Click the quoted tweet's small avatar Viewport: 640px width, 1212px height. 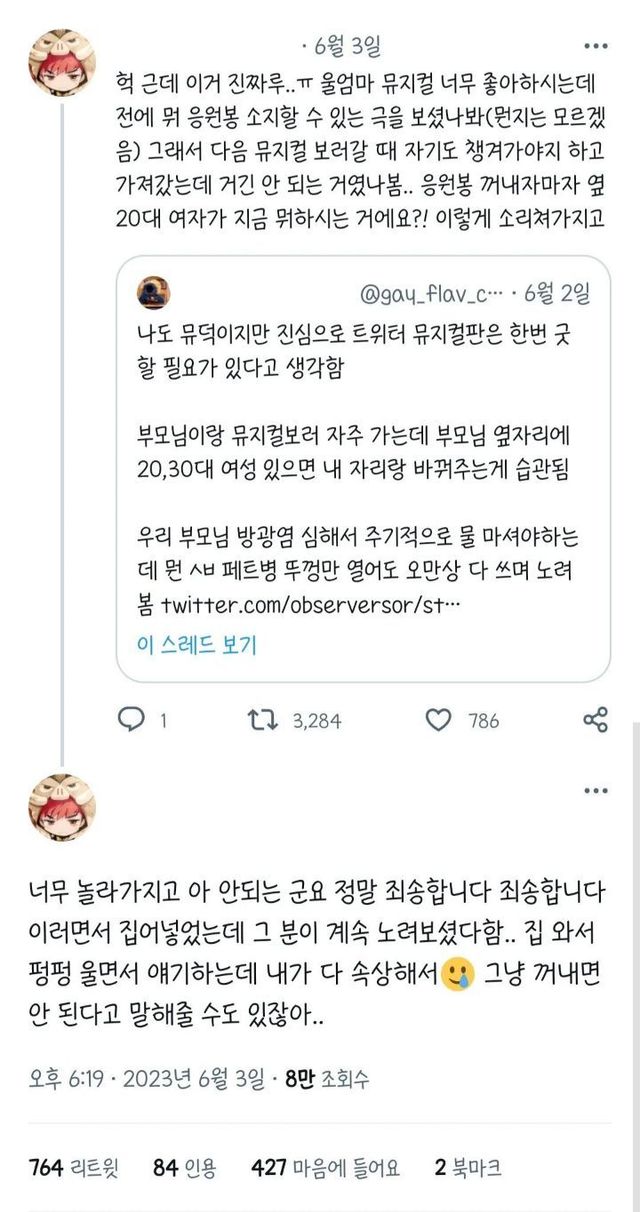pos(153,293)
